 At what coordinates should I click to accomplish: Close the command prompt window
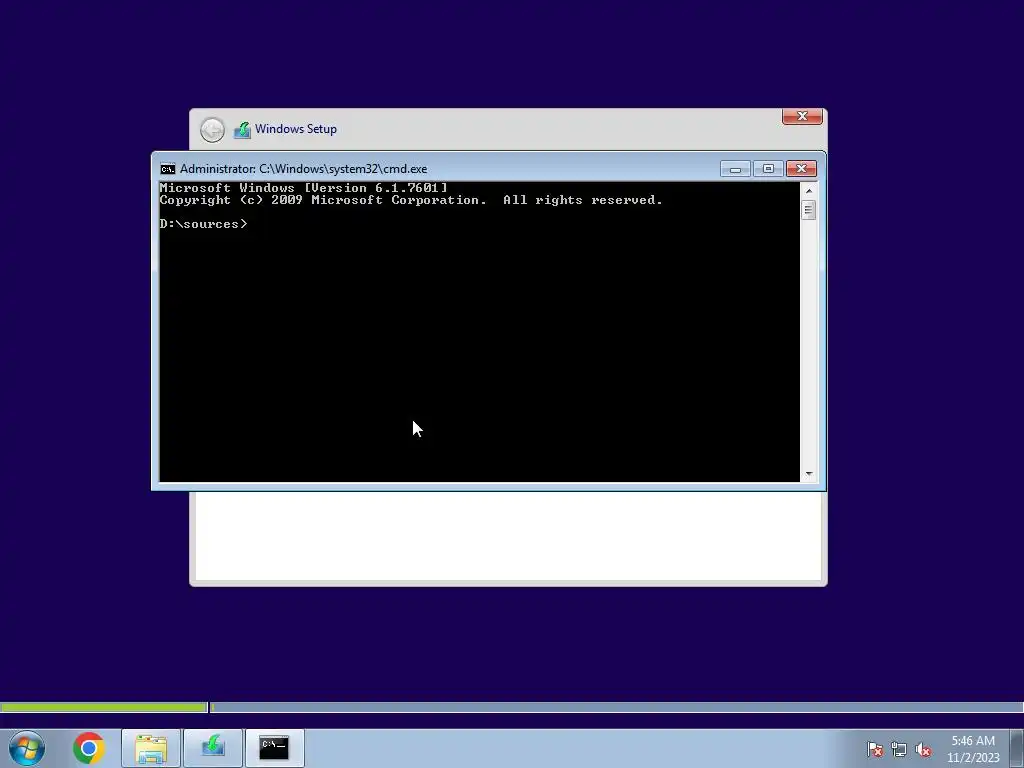point(801,169)
